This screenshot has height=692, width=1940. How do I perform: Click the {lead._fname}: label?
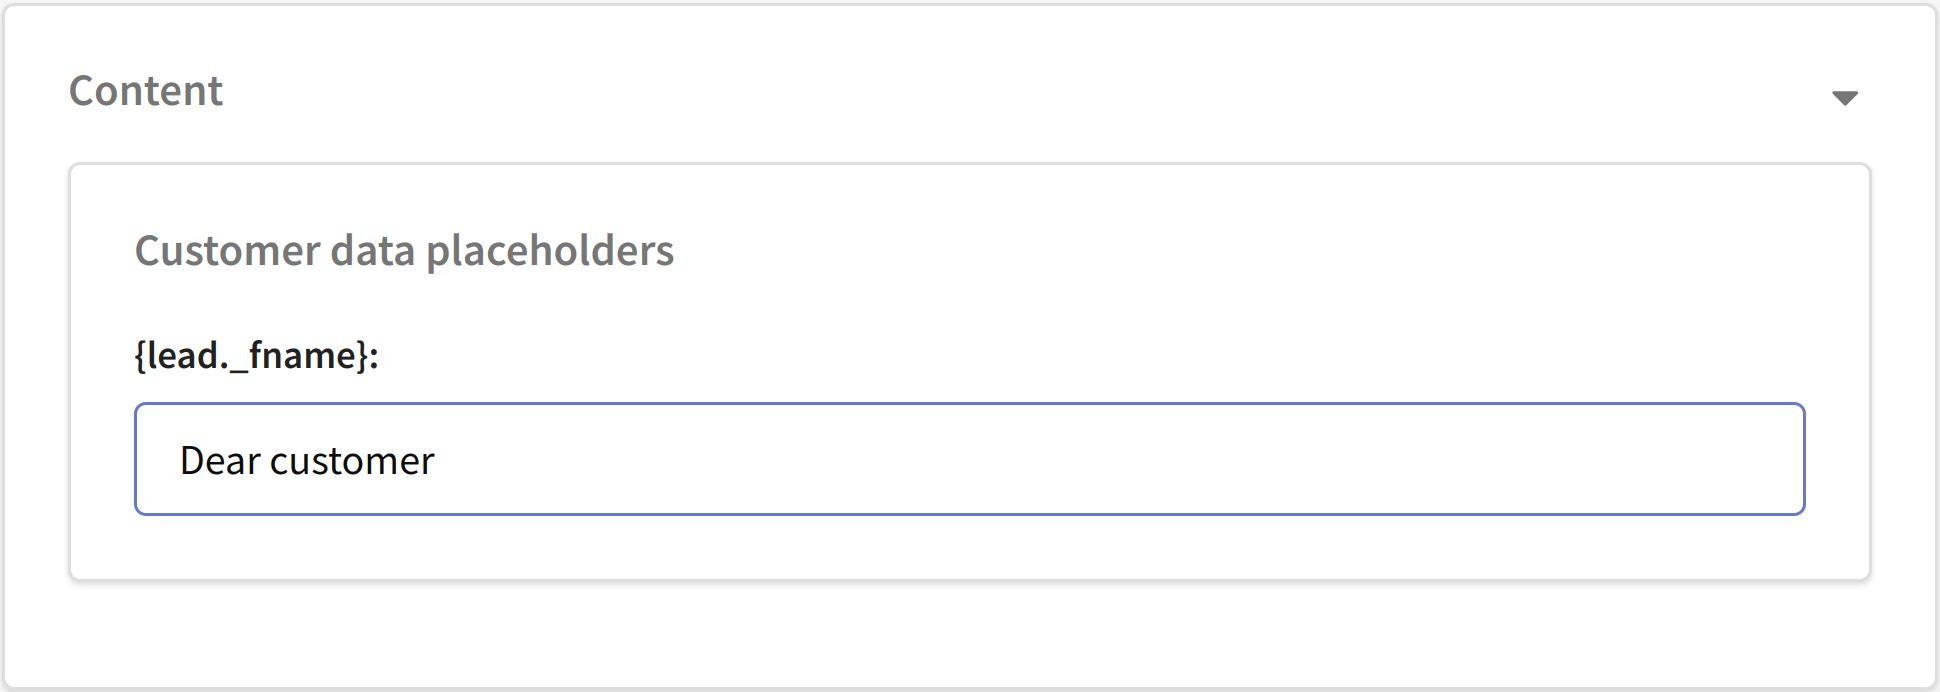coord(257,355)
